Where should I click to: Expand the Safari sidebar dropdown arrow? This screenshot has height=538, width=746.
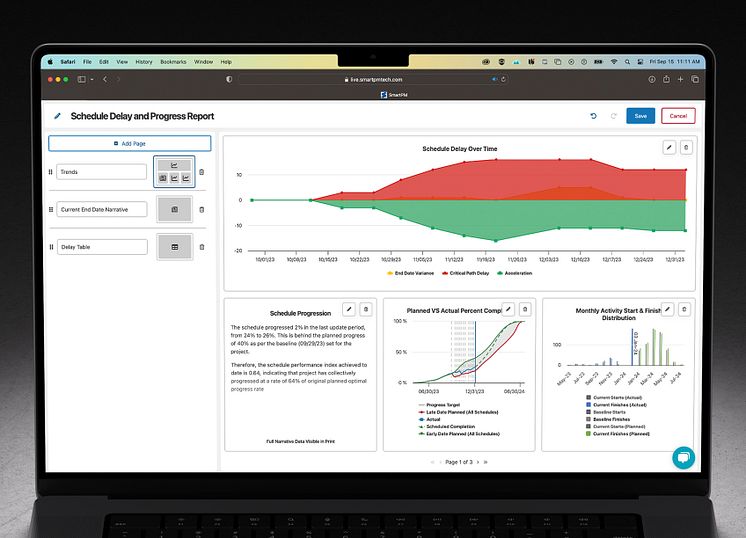coord(92,79)
